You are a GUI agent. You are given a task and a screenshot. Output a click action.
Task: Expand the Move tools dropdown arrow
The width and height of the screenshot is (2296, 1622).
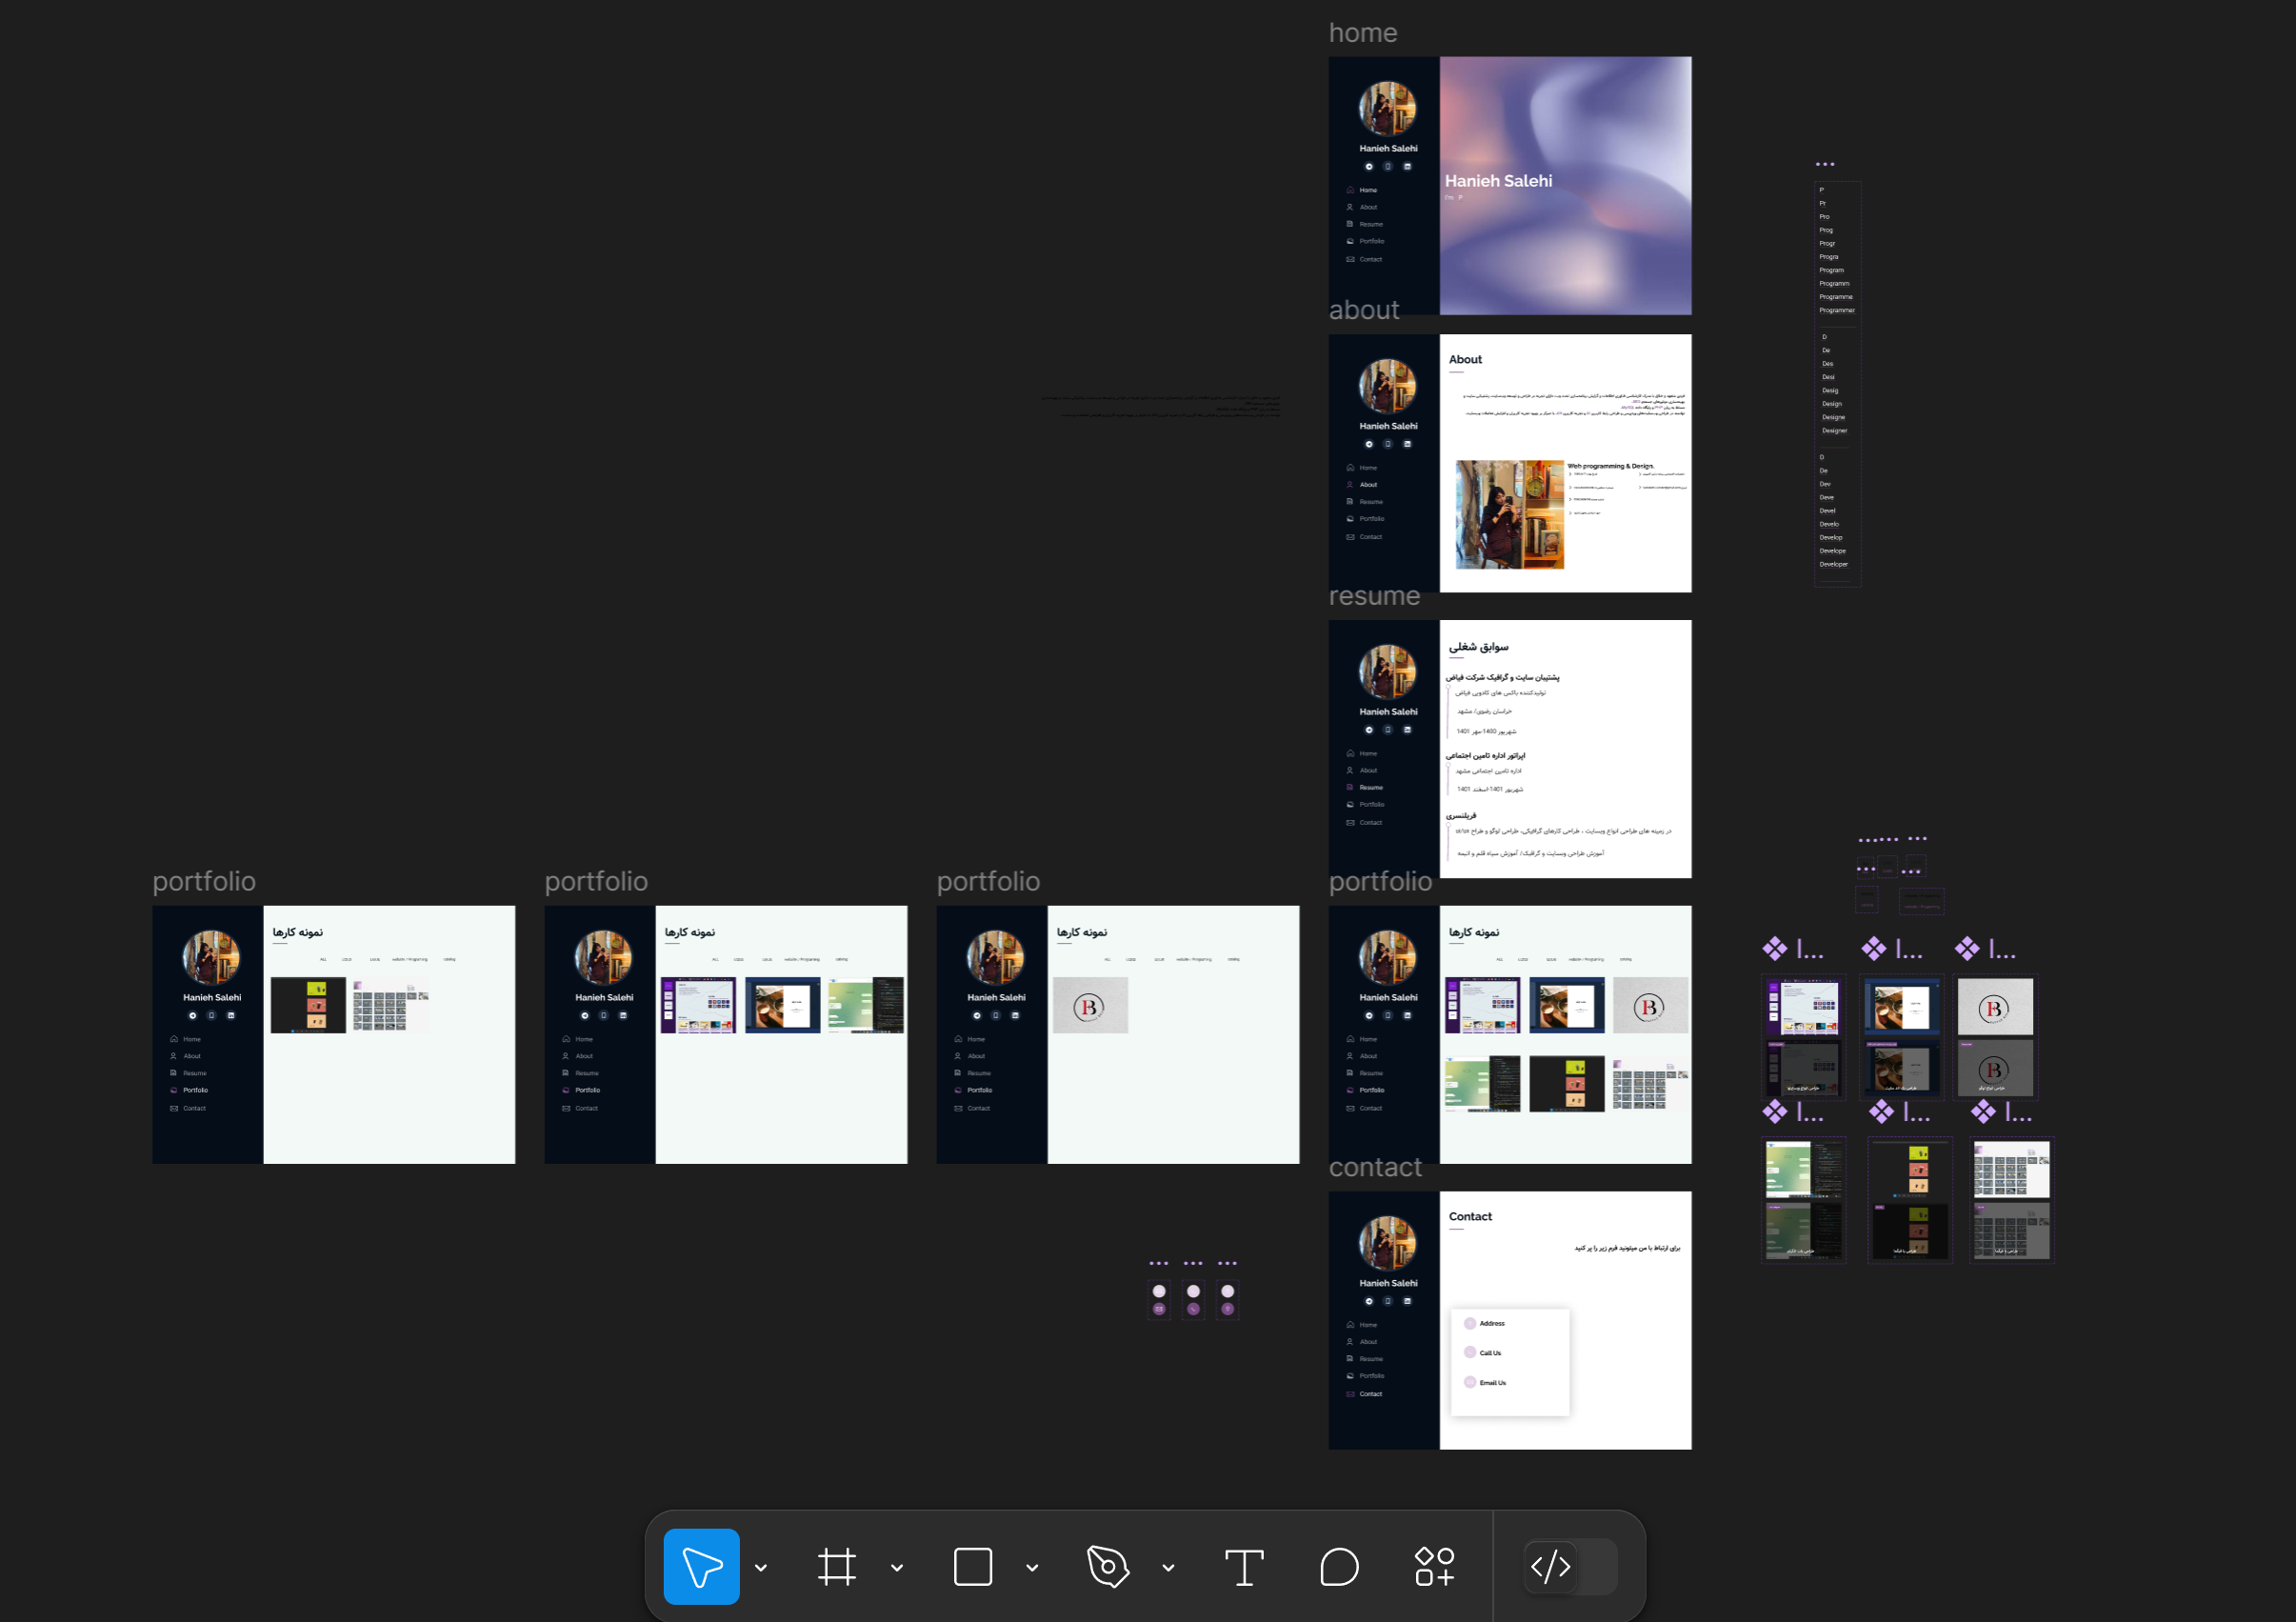(761, 1567)
